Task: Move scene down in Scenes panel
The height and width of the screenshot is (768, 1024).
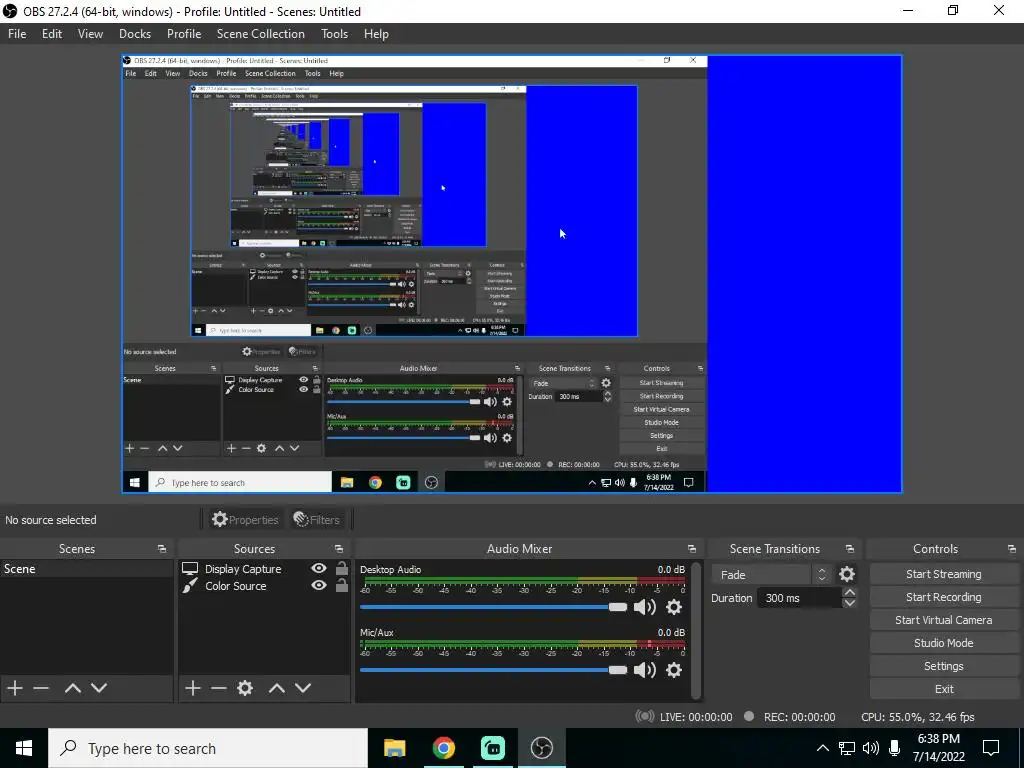Action: pyautogui.click(x=99, y=688)
